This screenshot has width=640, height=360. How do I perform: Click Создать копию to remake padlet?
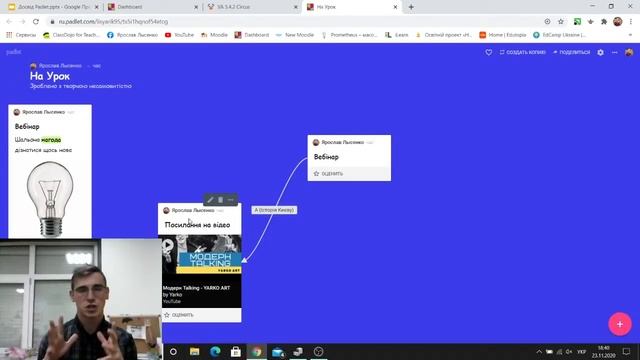point(522,52)
